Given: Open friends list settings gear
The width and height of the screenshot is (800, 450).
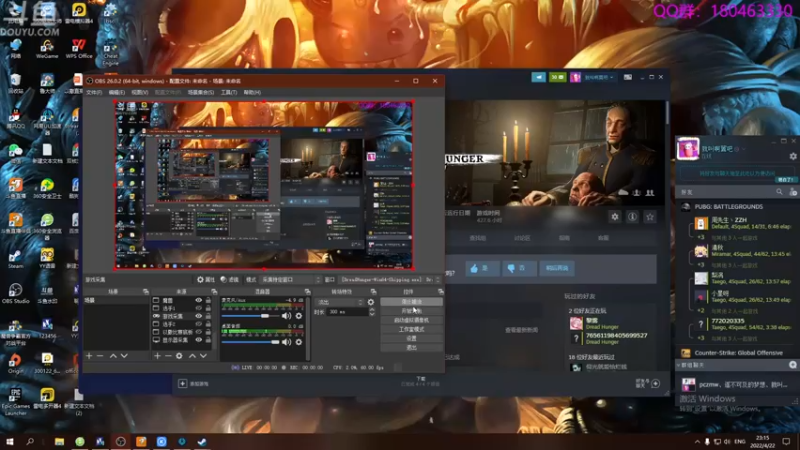Looking at the screenshot, I should [793, 156].
